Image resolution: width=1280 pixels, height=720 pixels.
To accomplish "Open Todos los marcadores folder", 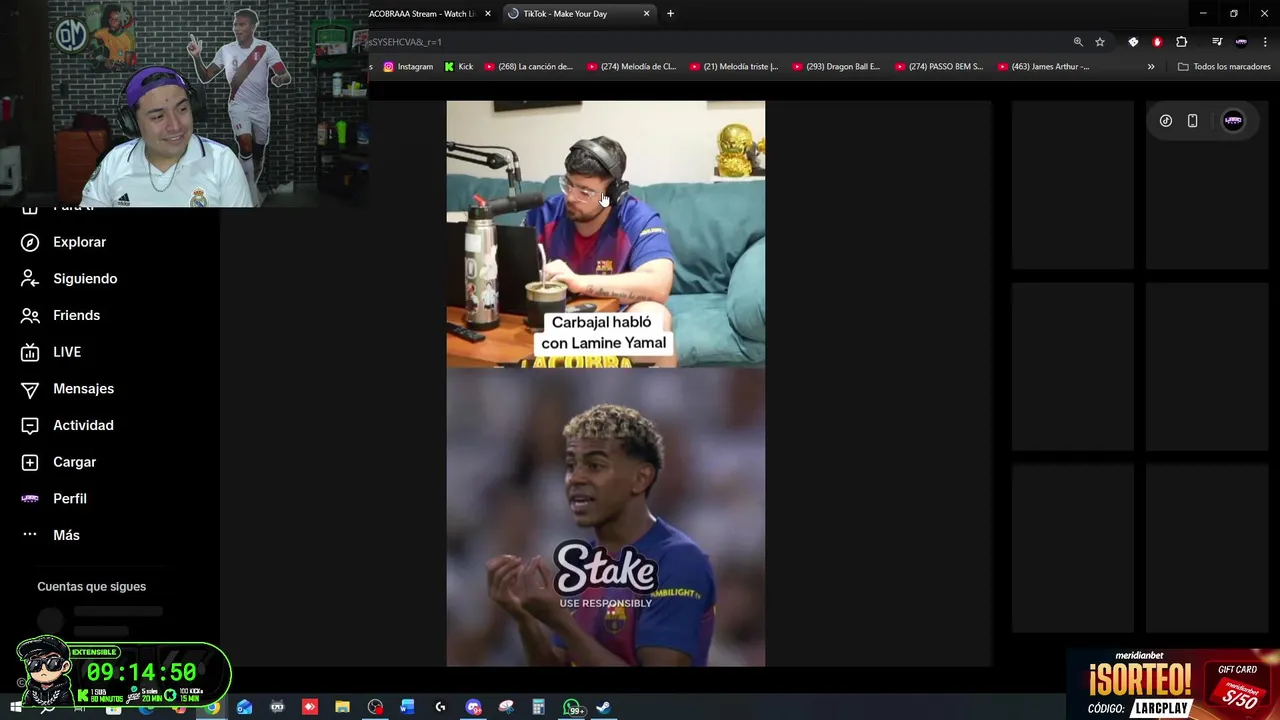I will click(1224, 67).
